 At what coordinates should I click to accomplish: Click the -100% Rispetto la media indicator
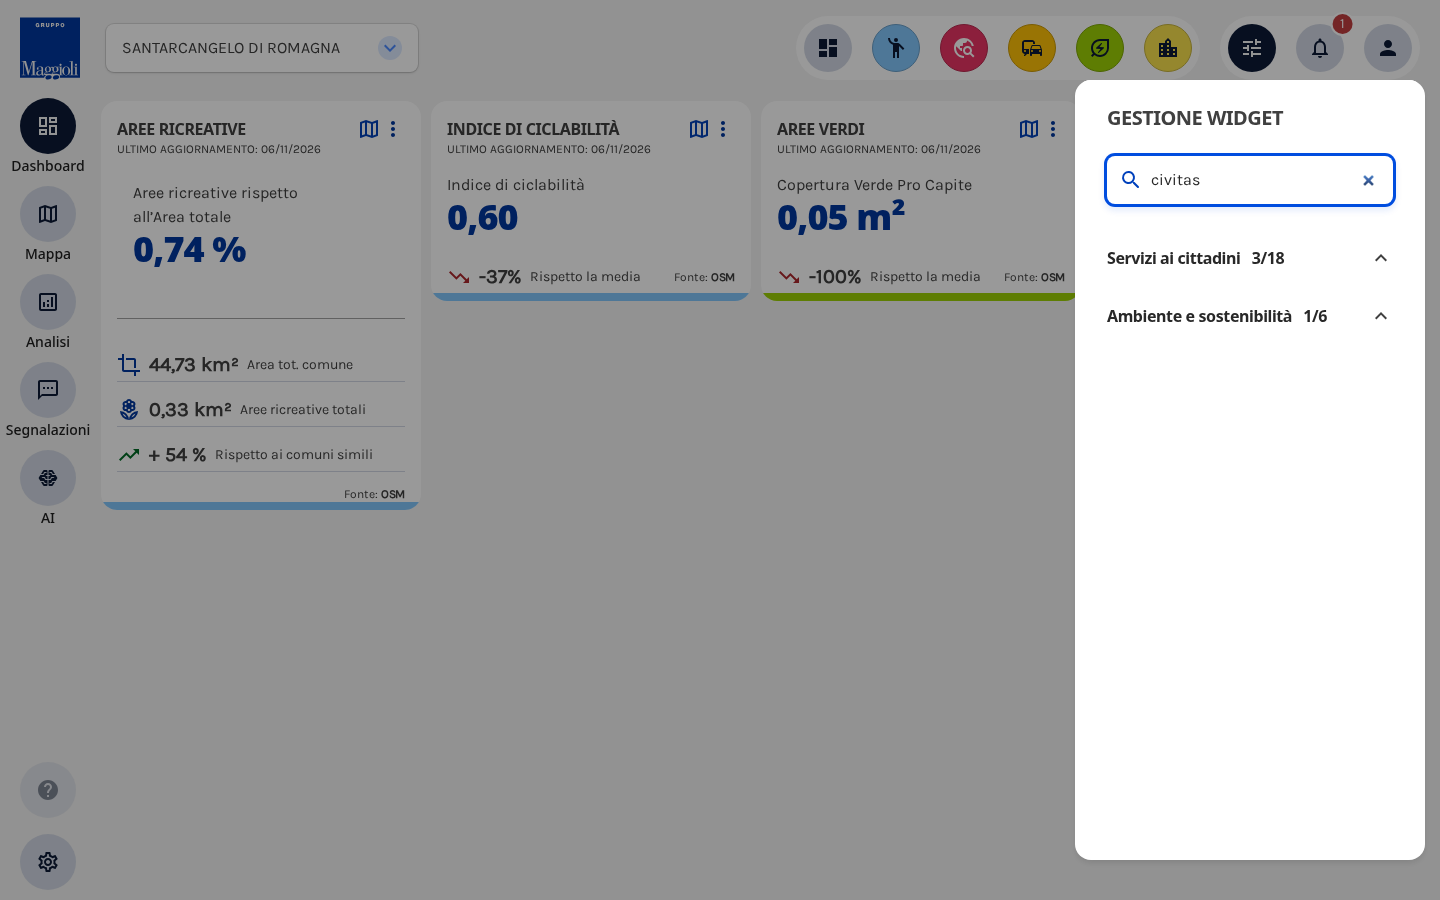coord(879,277)
